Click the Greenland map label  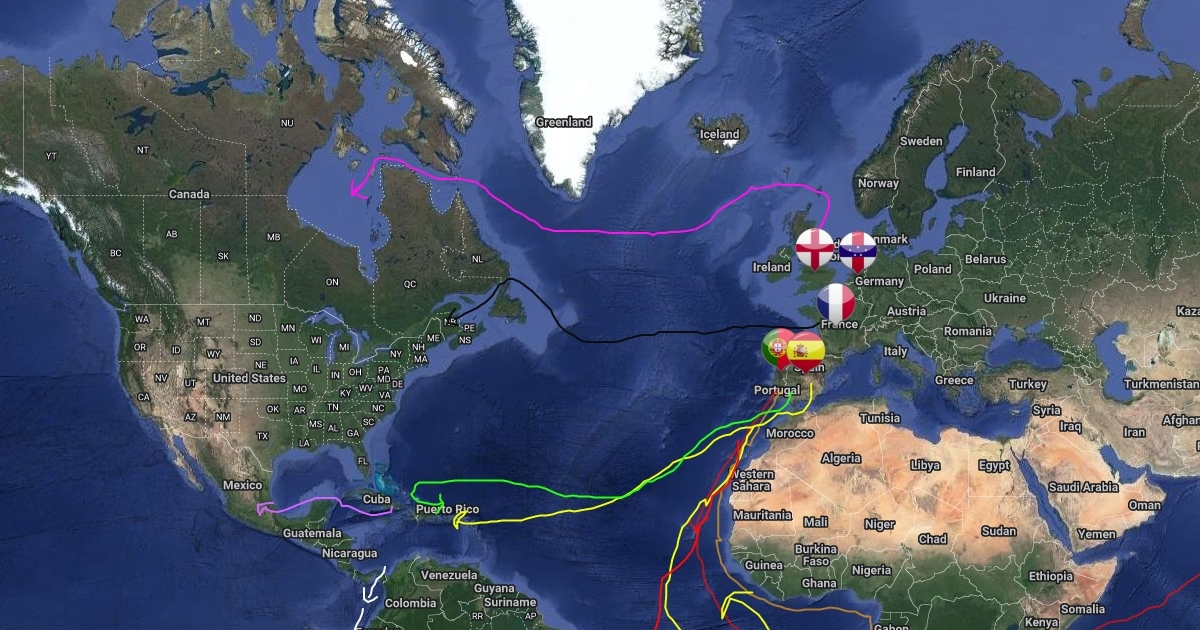(564, 122)
